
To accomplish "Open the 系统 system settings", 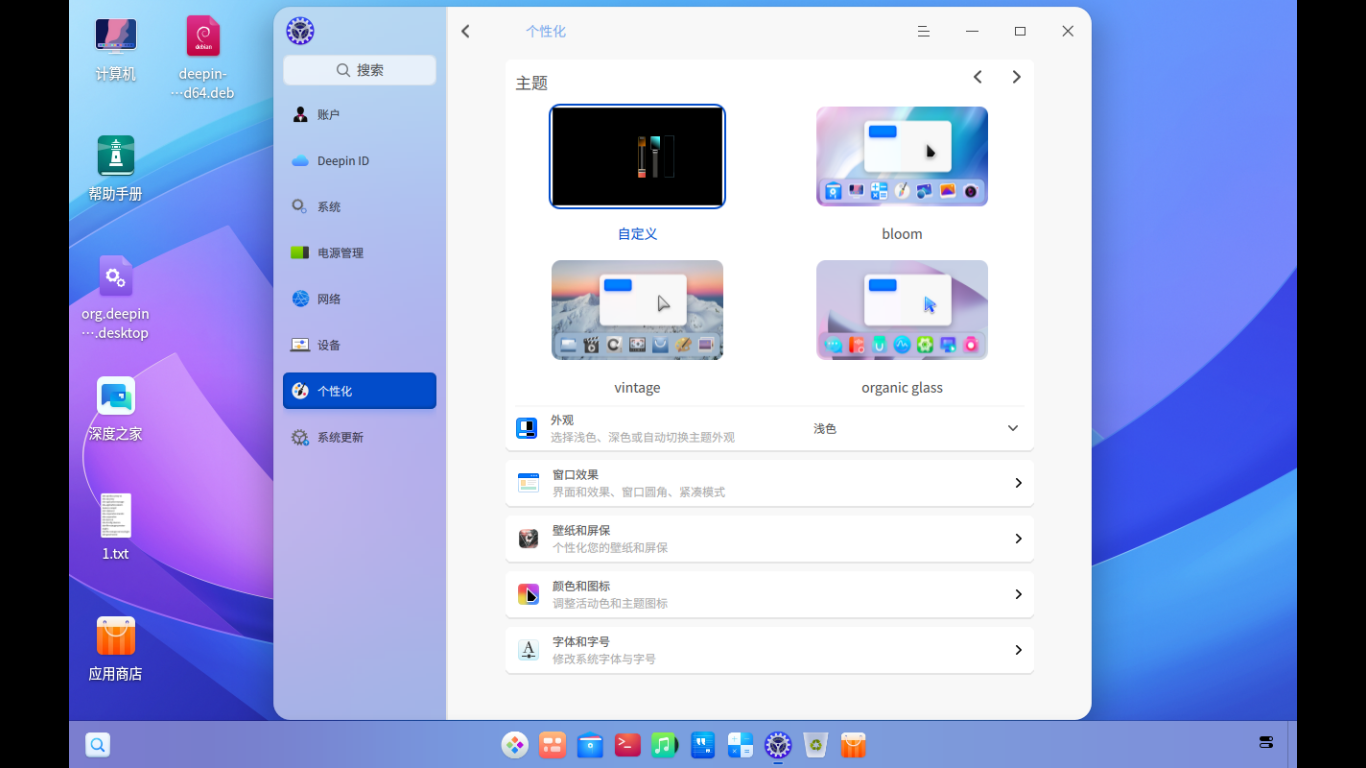I will 359,207.
